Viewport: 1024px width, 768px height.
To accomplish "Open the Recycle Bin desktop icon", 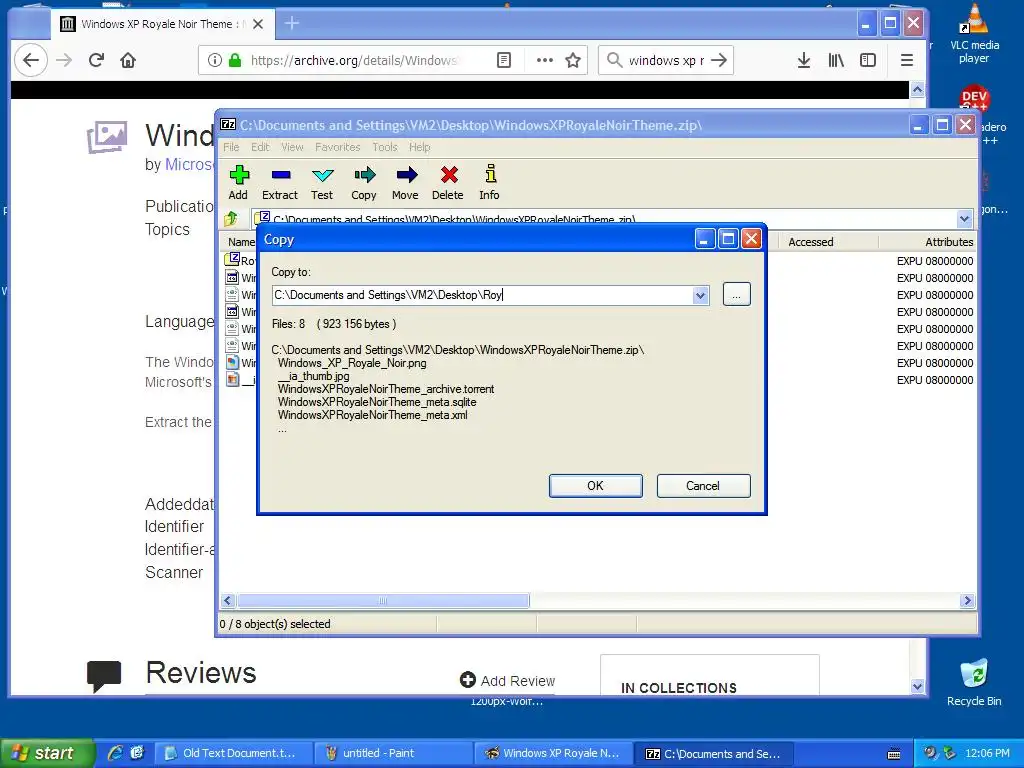I will 974,682.
